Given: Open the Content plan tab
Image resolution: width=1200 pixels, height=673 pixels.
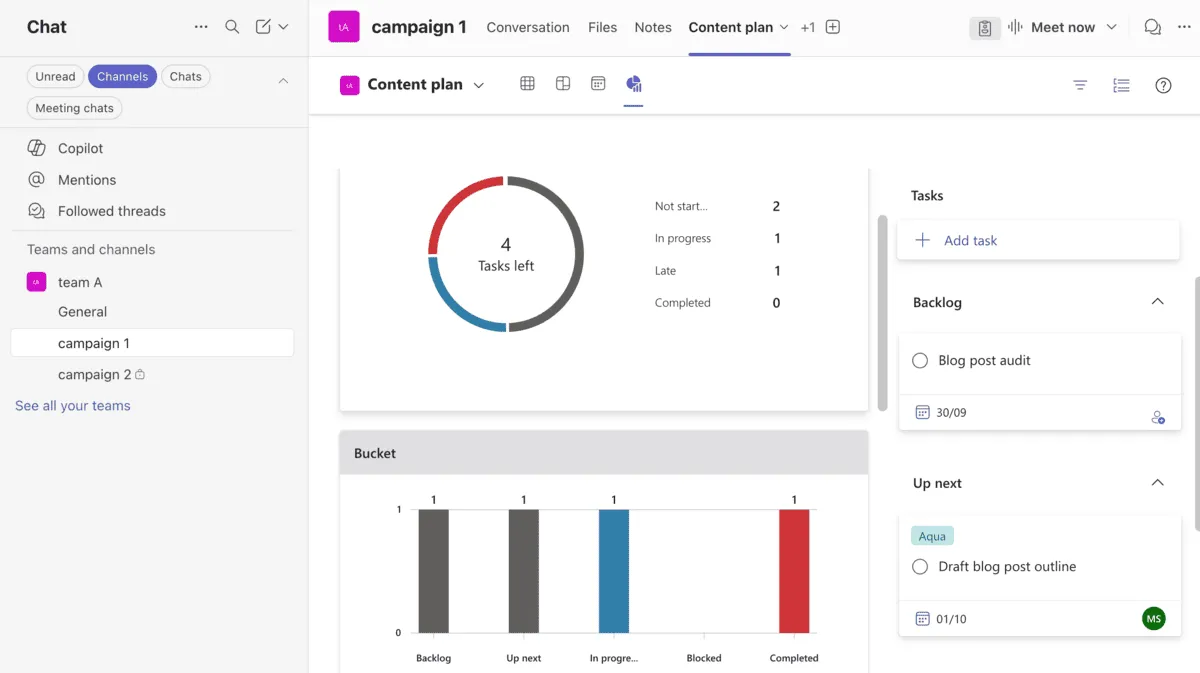Looking at the screenshot, I should pyautogui.click(x=730, y=27).
